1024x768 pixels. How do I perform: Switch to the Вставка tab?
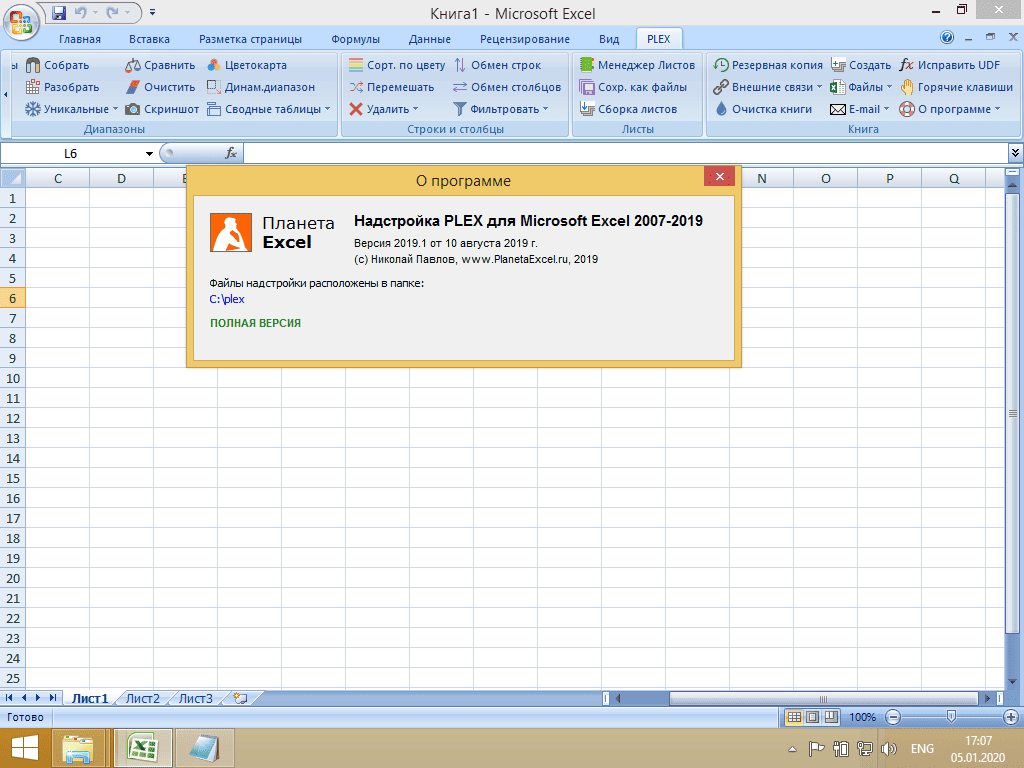149,39
